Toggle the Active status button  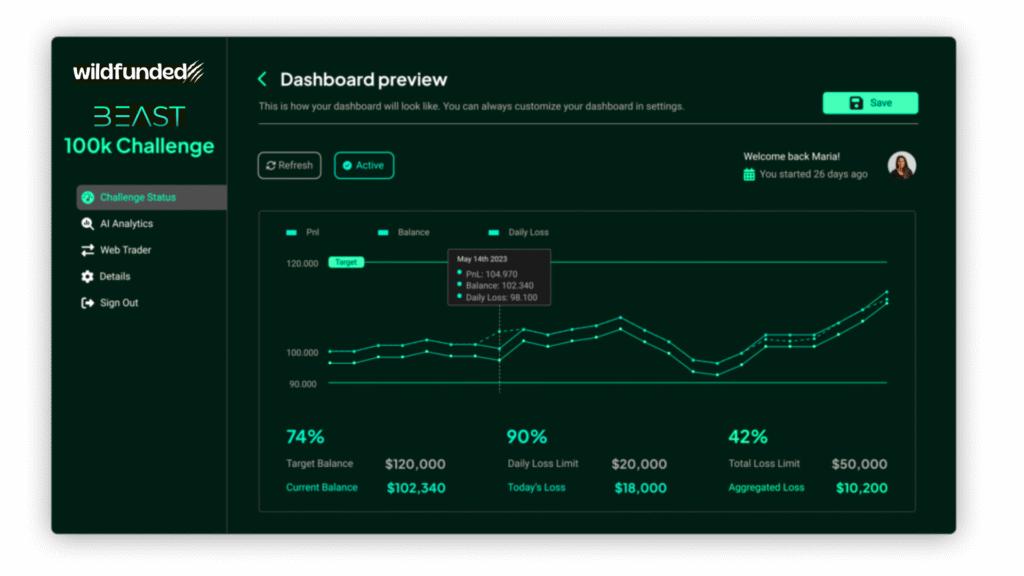pos(364,166)
